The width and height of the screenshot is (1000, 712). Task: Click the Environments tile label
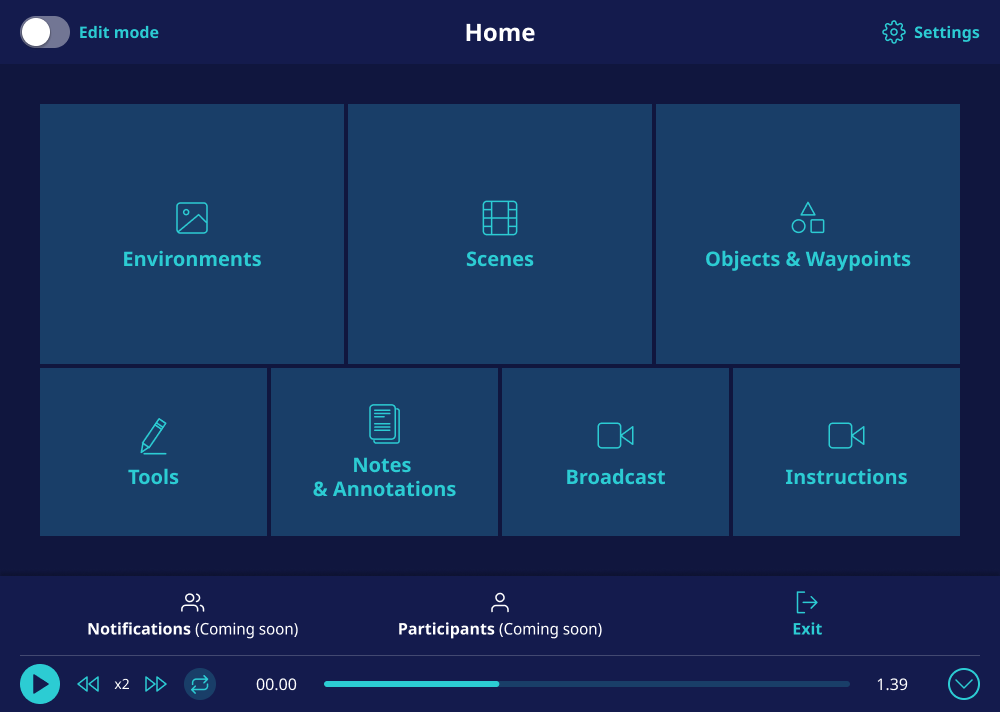(192, 259)
